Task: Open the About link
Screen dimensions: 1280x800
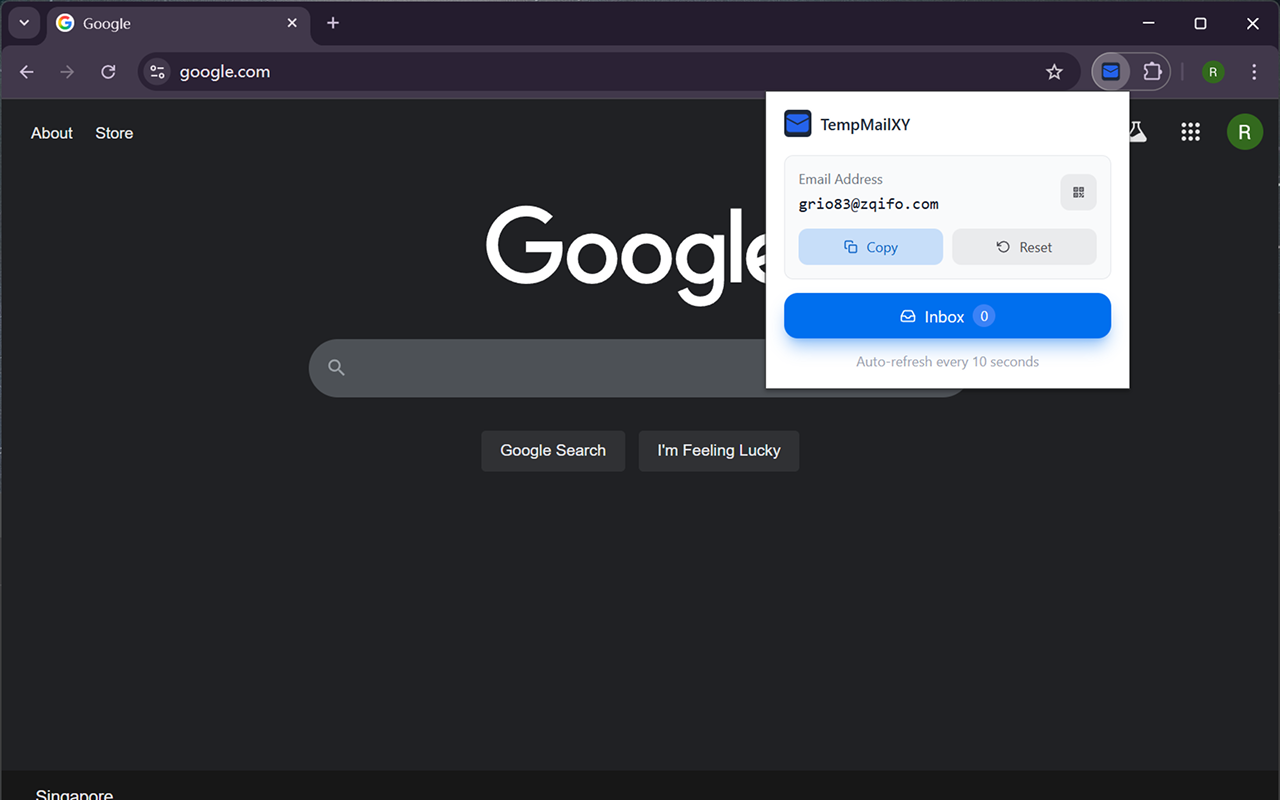Action: point(52,133)
